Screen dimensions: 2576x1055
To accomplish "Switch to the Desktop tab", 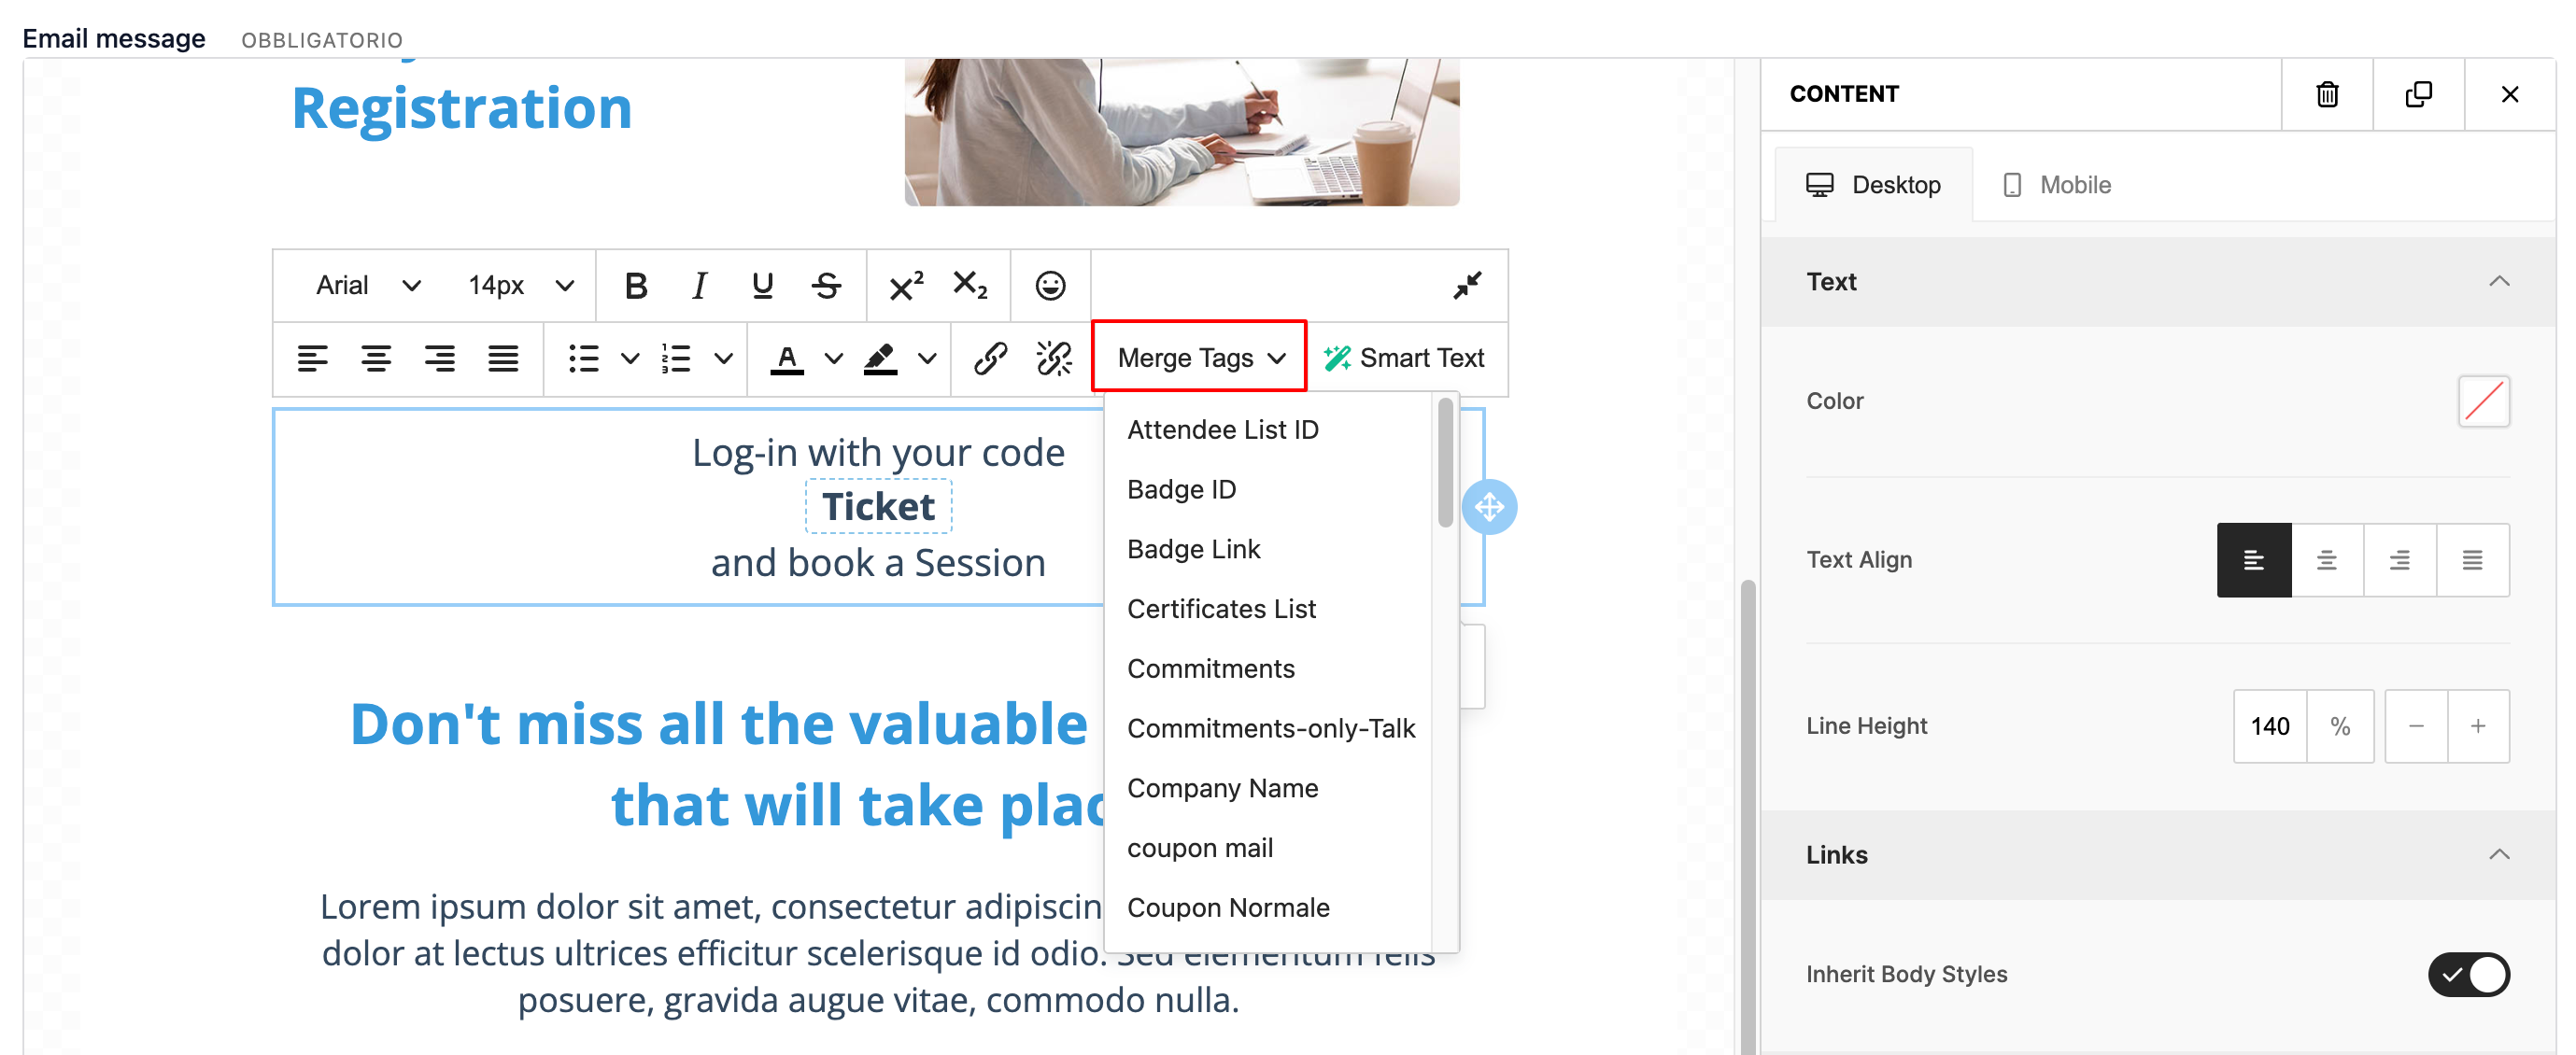I will pos(1873,185).
